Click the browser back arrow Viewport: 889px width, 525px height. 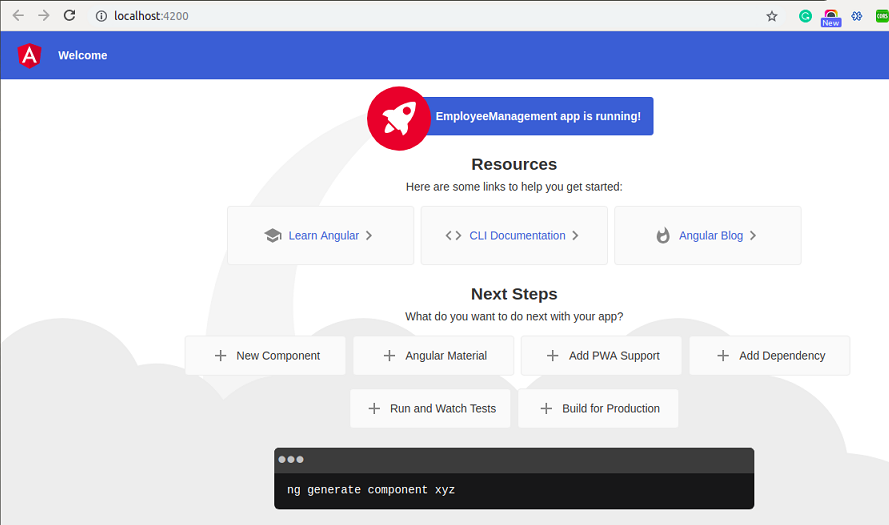point(18,15)
